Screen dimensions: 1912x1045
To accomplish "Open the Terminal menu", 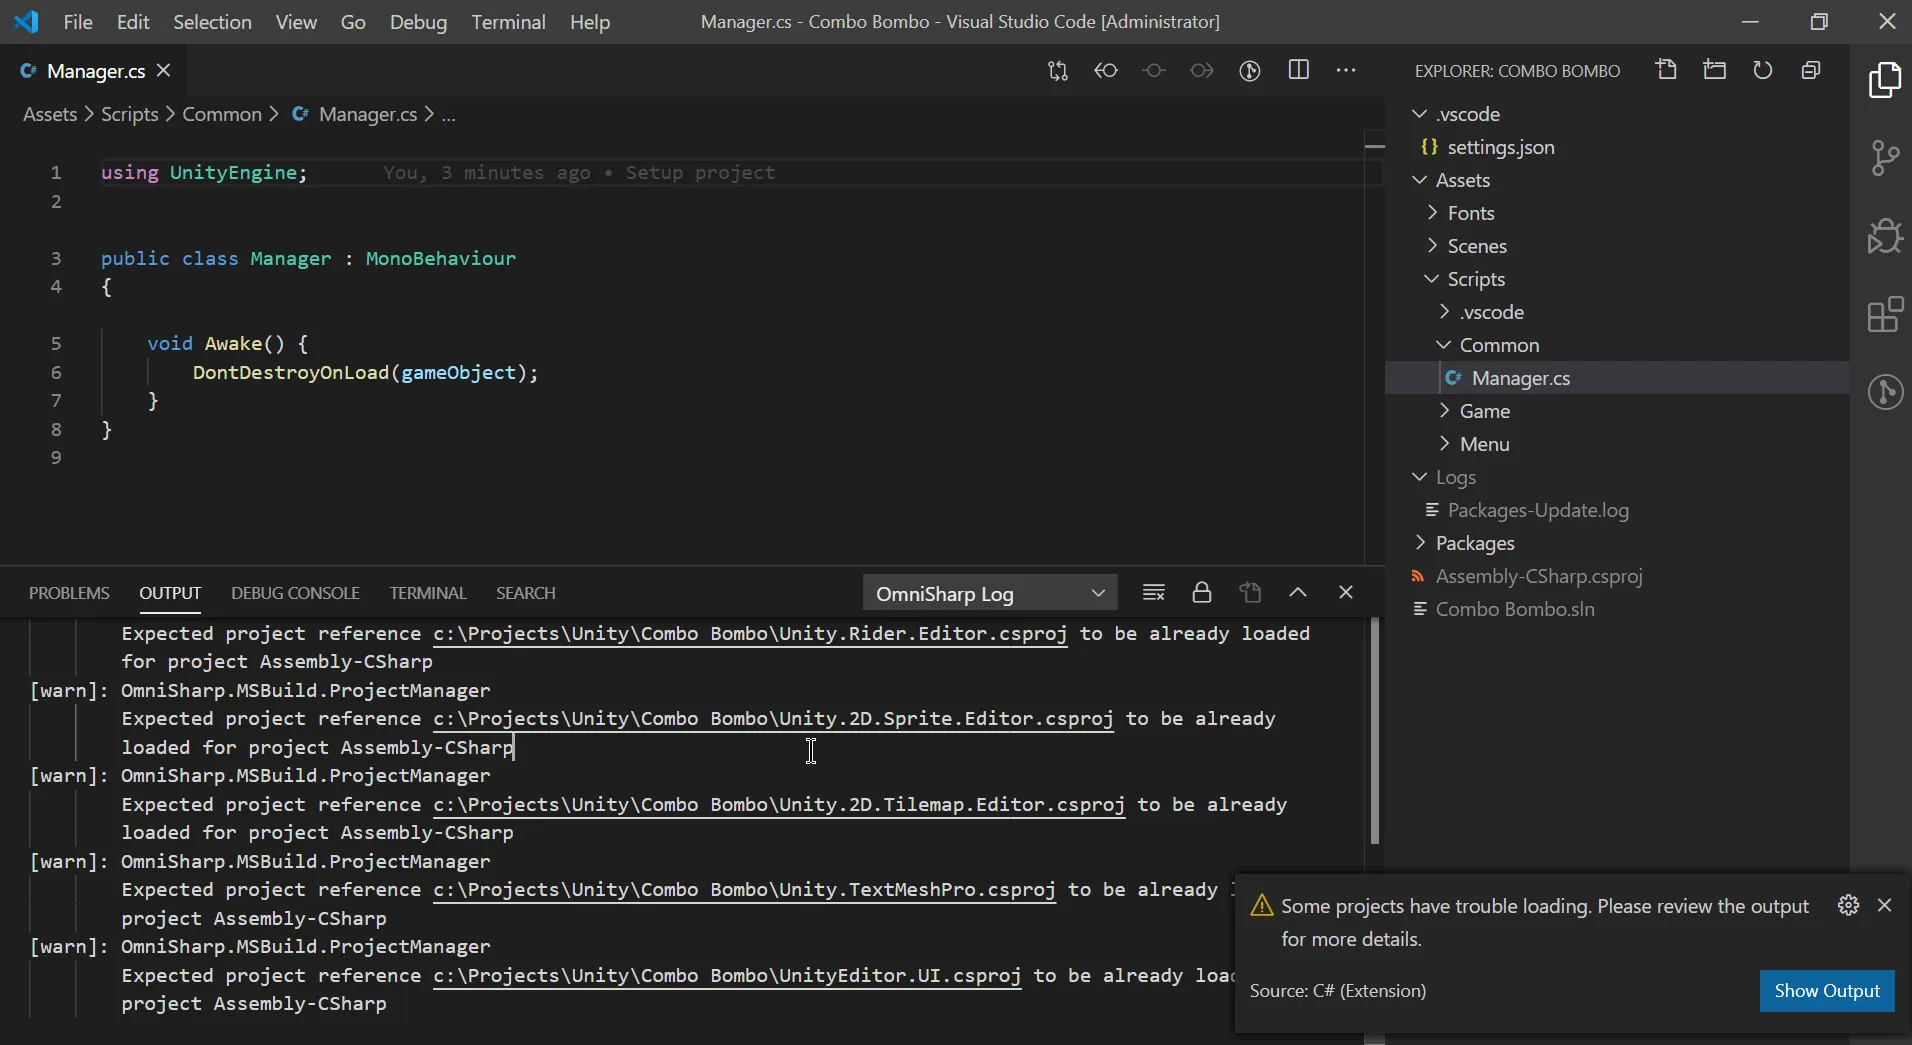I will (x=508, y=22).
